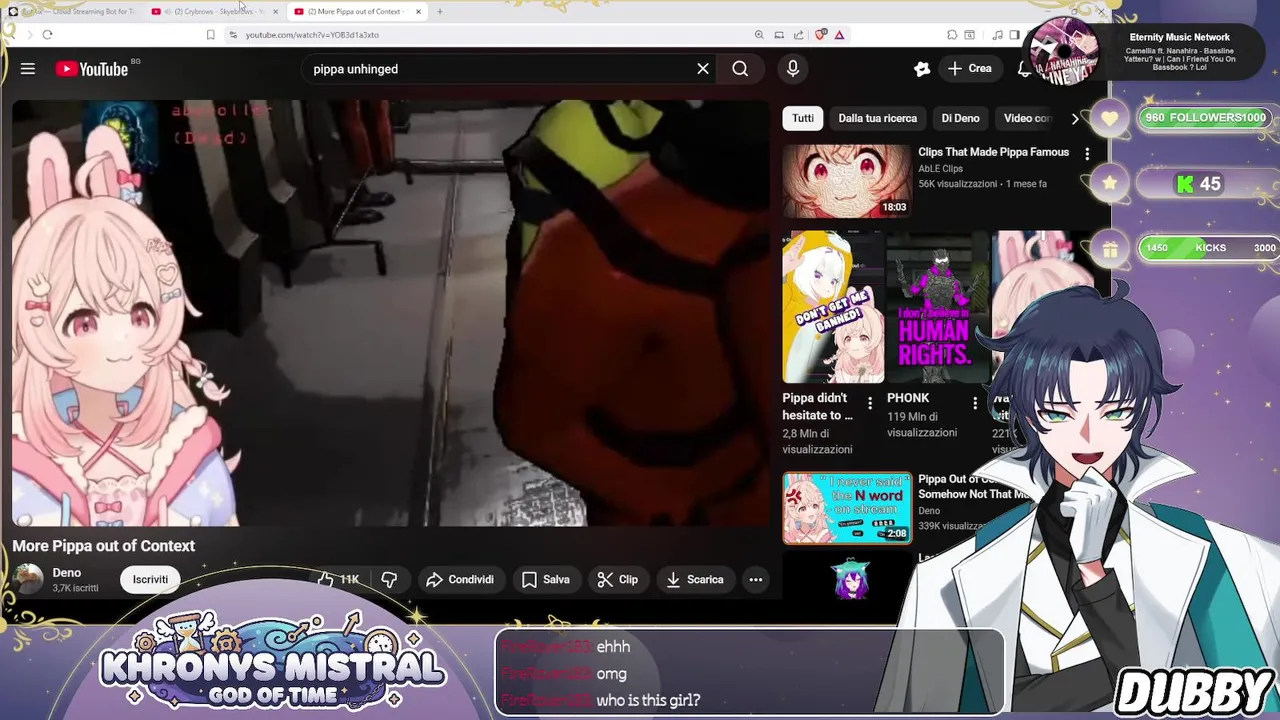Image resolution: width=1280 pixels, height=720 pixels.
Task: Select the More Pippa out of Context tab
Action: [355, 11]
